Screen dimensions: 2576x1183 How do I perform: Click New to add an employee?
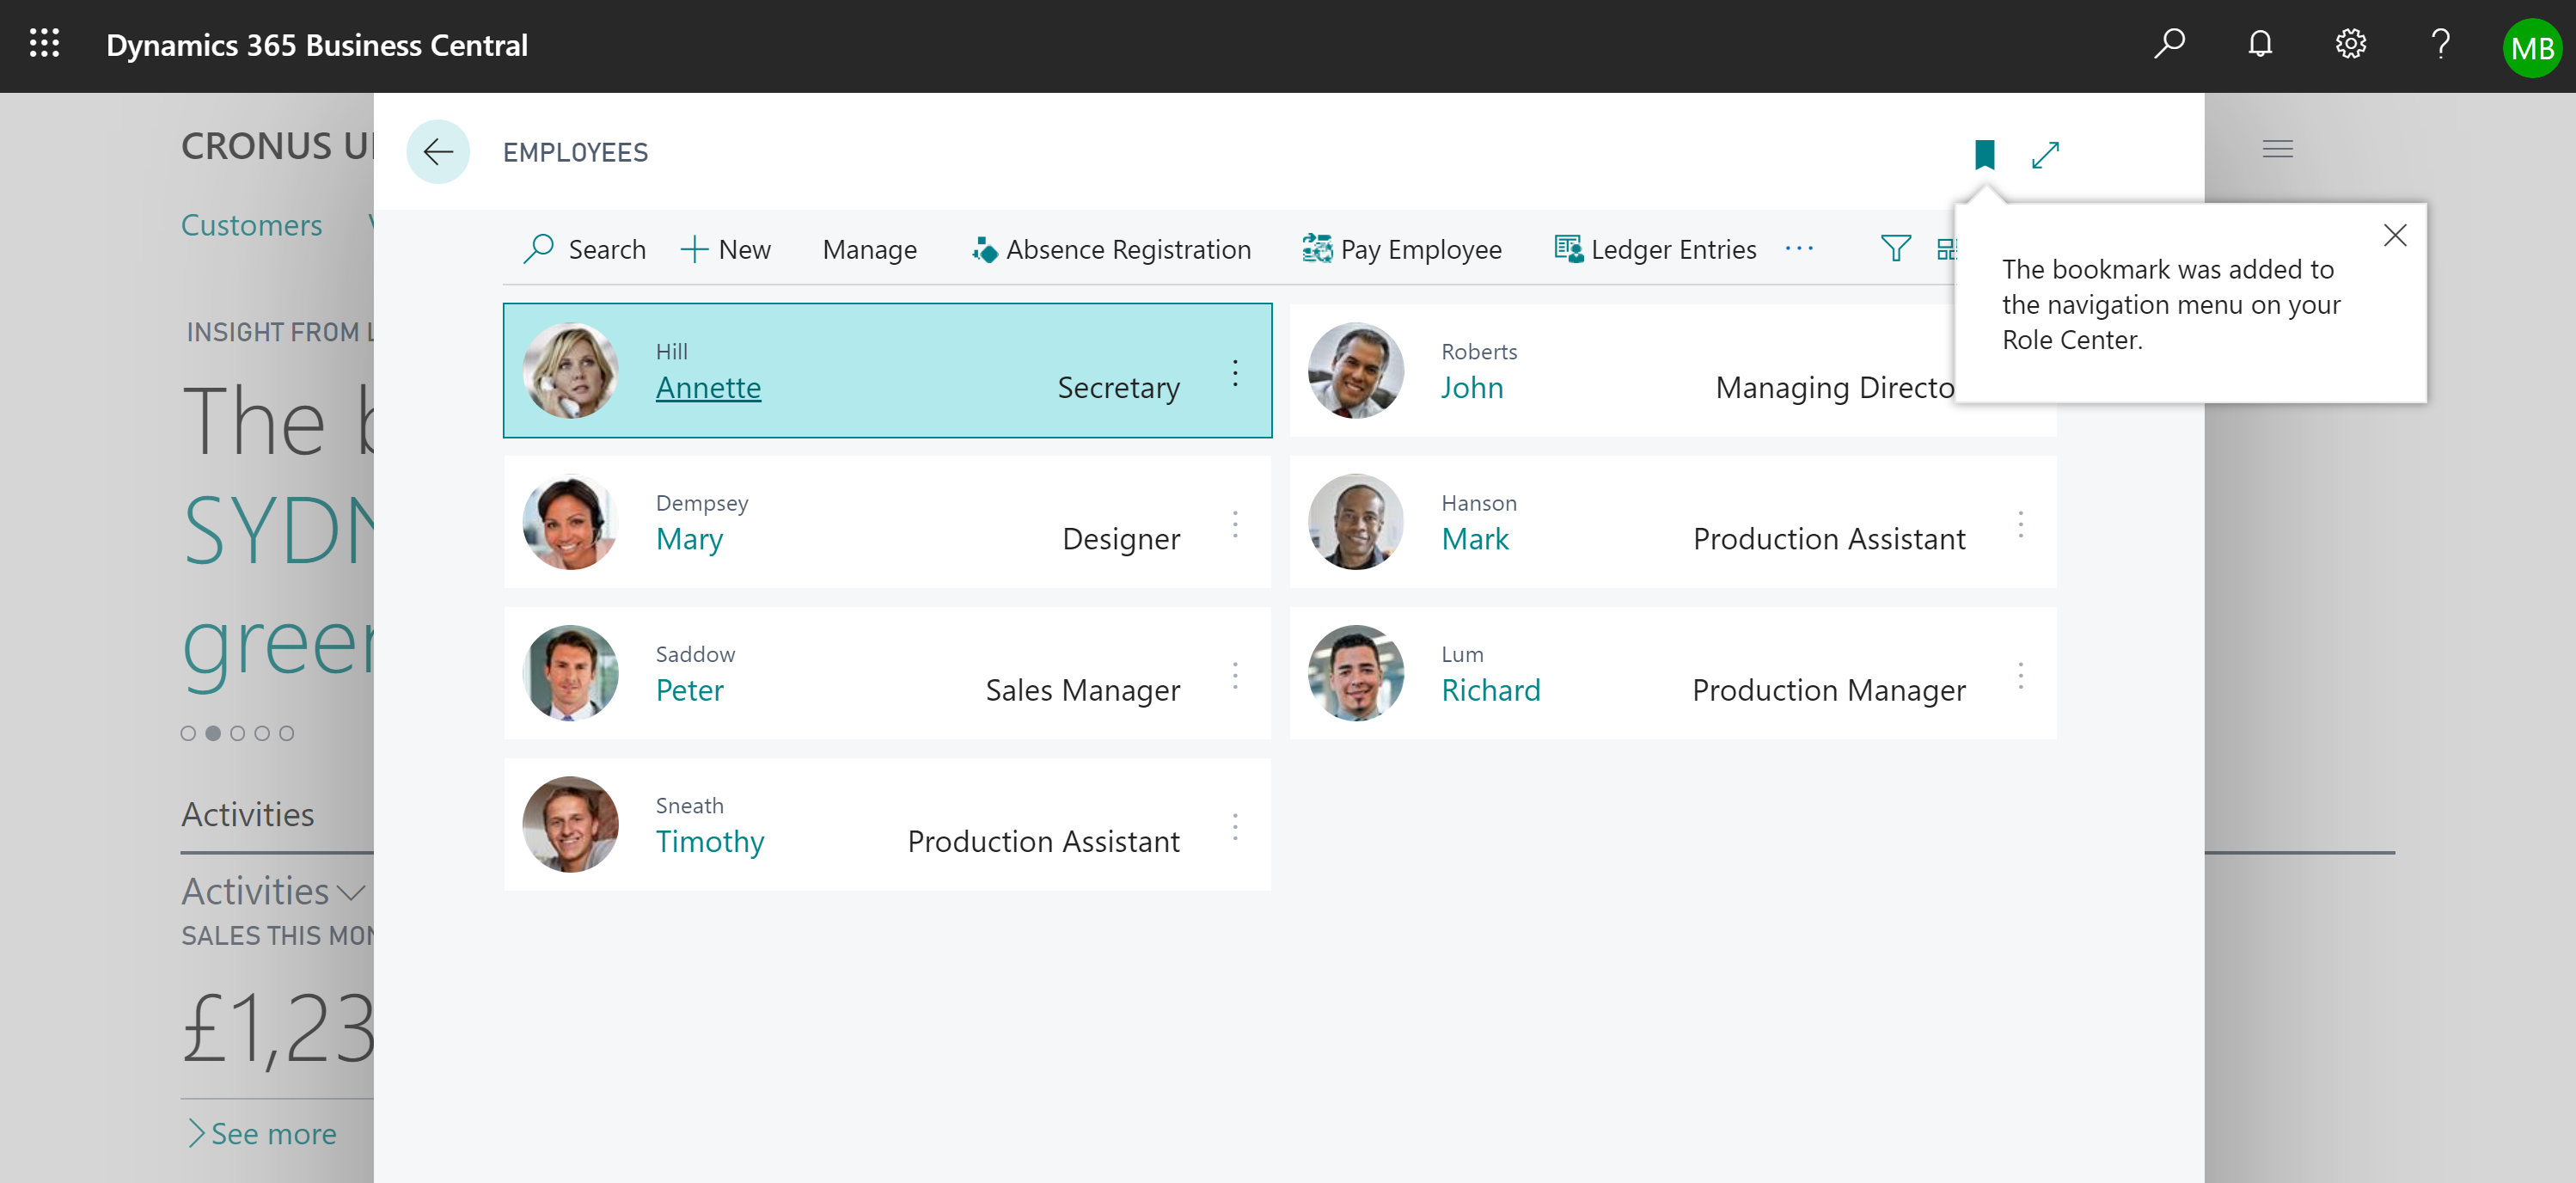pyautogui.click(x=728, y=247)
